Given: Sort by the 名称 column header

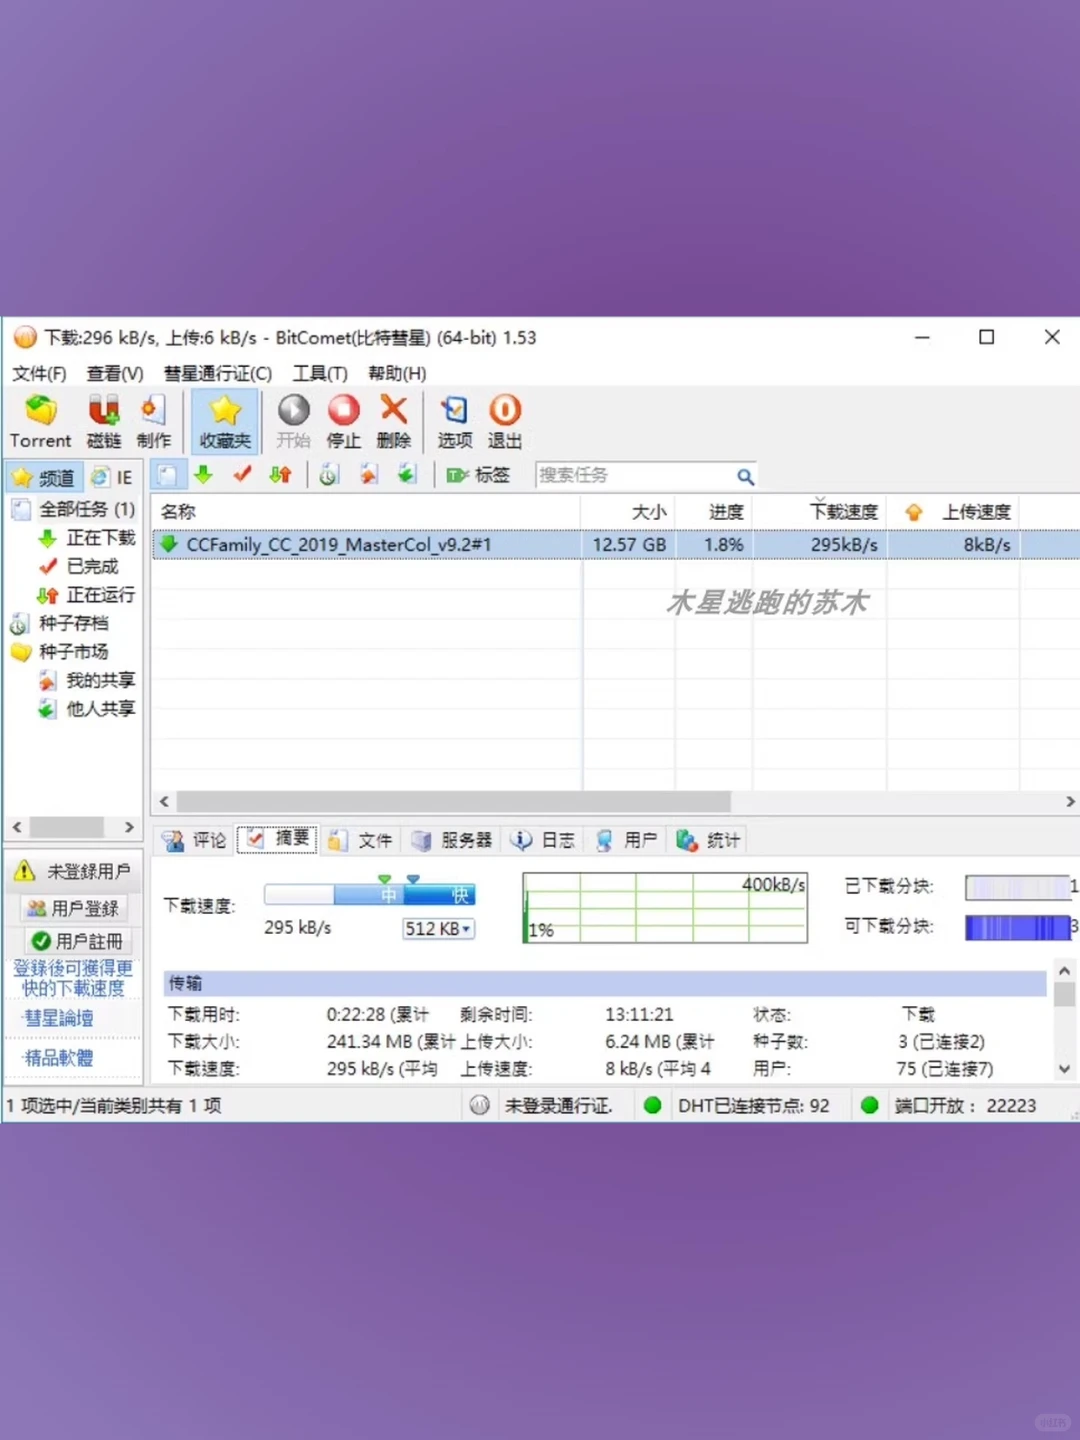Looking at the screenshot, I should (x=366, y=511).
